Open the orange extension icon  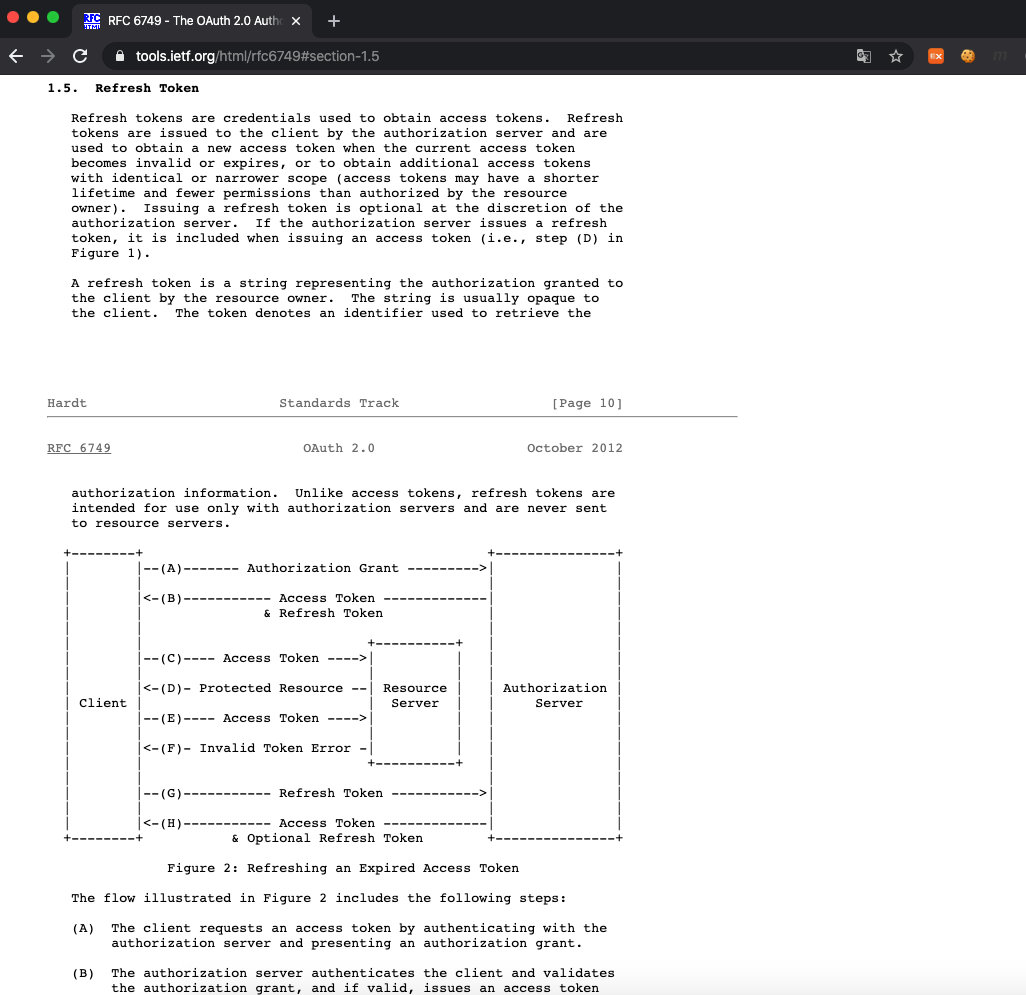936,56
